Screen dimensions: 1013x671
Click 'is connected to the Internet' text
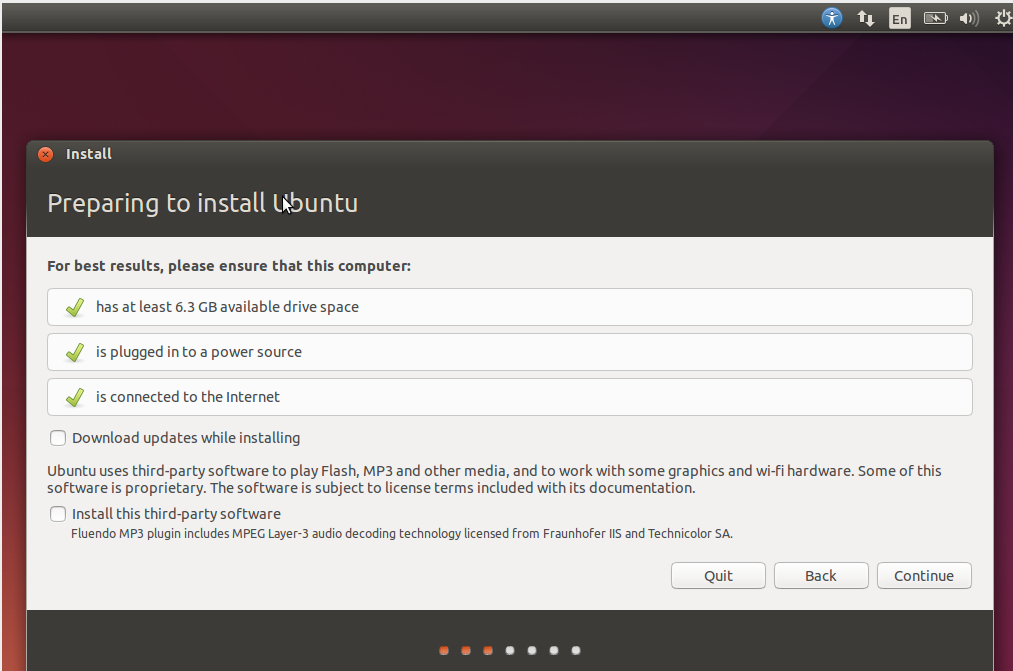coord(188,397)
